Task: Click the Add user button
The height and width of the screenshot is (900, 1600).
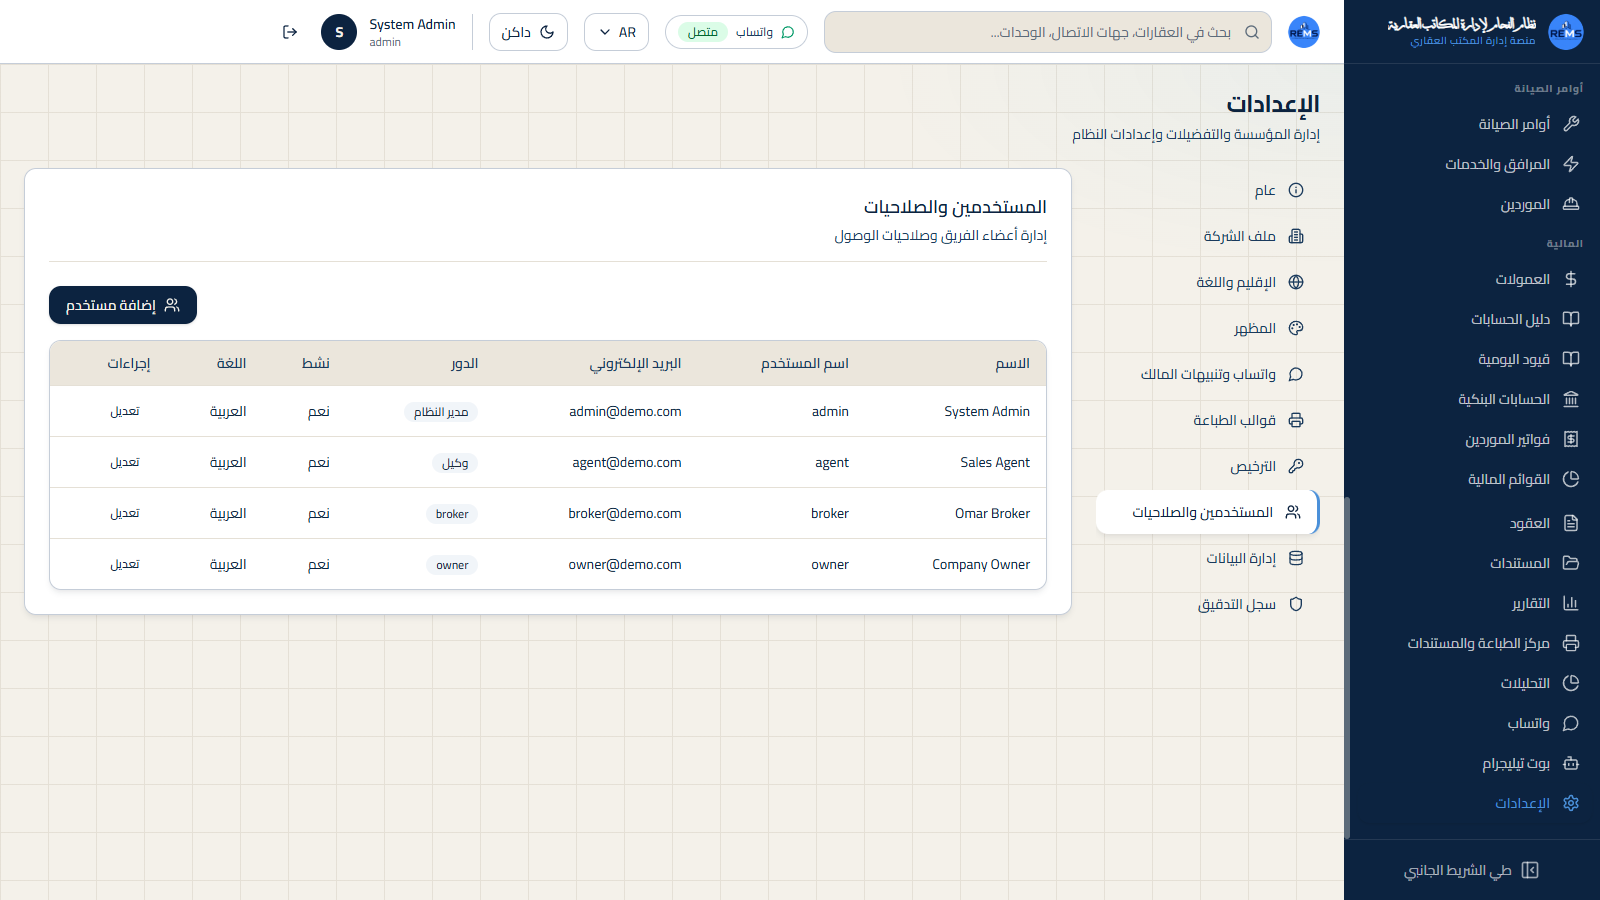Action: [x=123, y=305]
